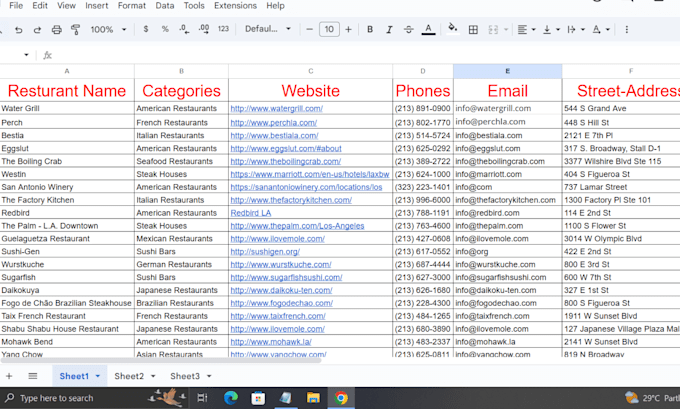Open the Redbird LA link

251,213
